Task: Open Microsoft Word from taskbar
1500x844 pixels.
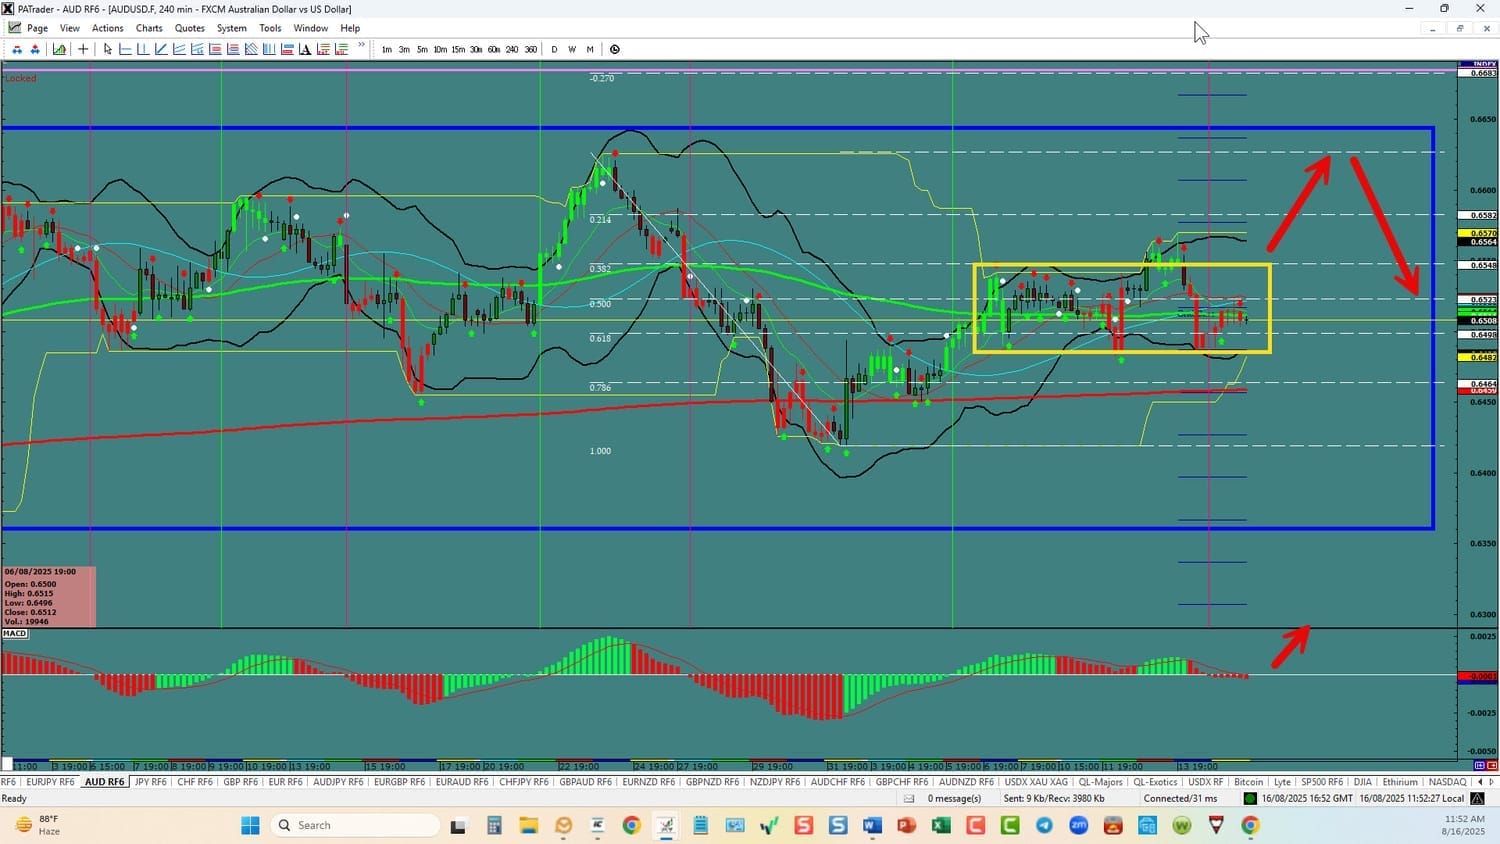Action: point(872,825)
